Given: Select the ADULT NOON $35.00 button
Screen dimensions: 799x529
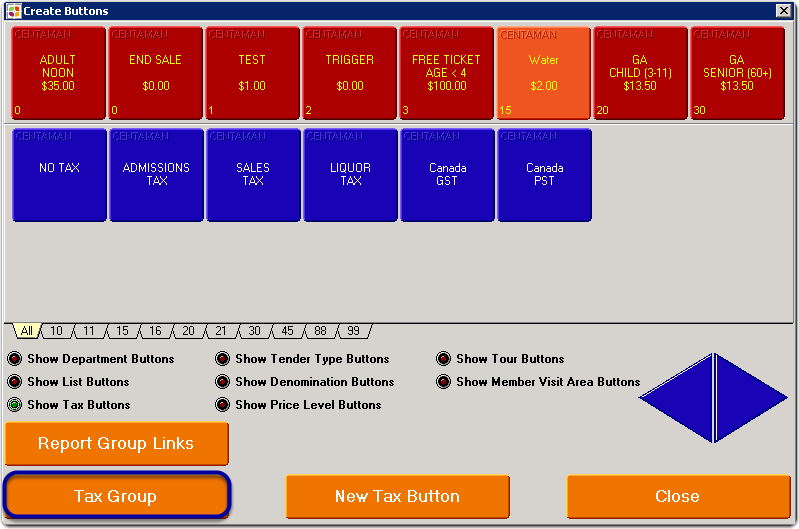Looking at the screenshot, I should pos(59,73).
